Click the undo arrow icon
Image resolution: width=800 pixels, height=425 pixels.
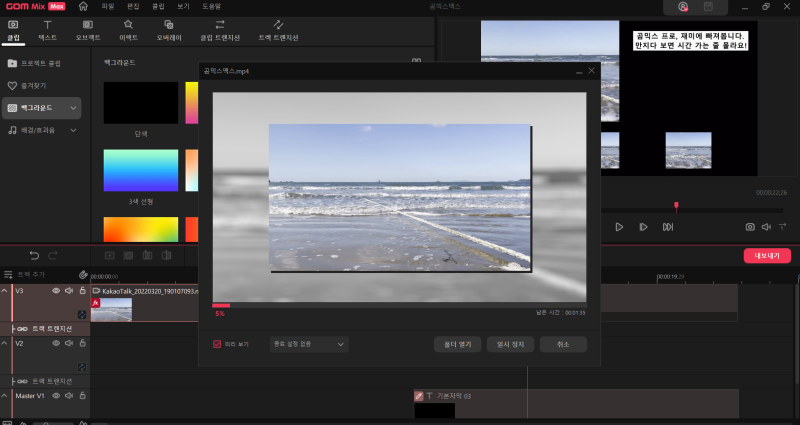(x=34, y=255)
